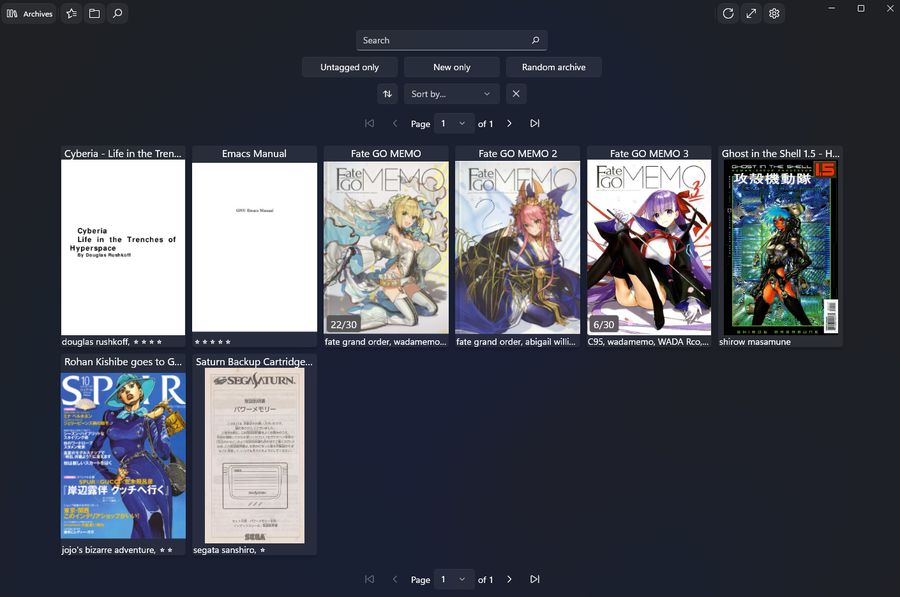Open the bottom page number dropdown
Screen dimensions: 900x597
point(454,579)
